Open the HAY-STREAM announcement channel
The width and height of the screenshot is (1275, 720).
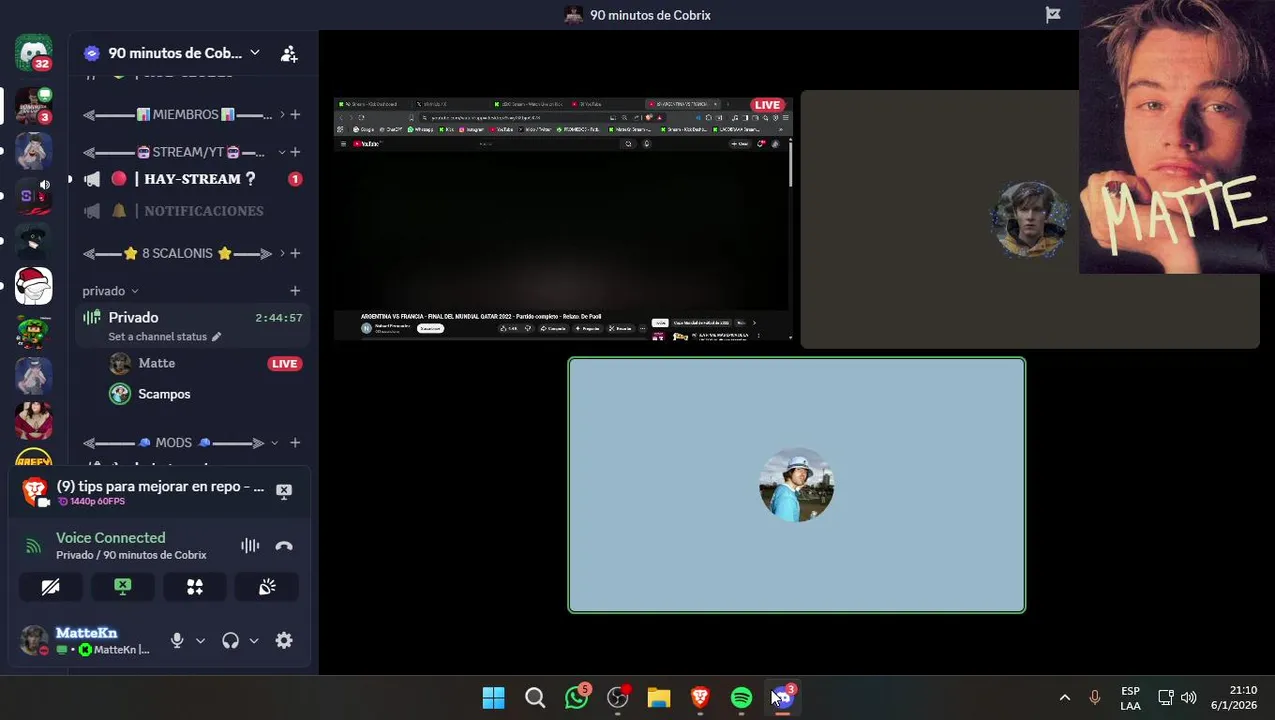coord(193,179)
